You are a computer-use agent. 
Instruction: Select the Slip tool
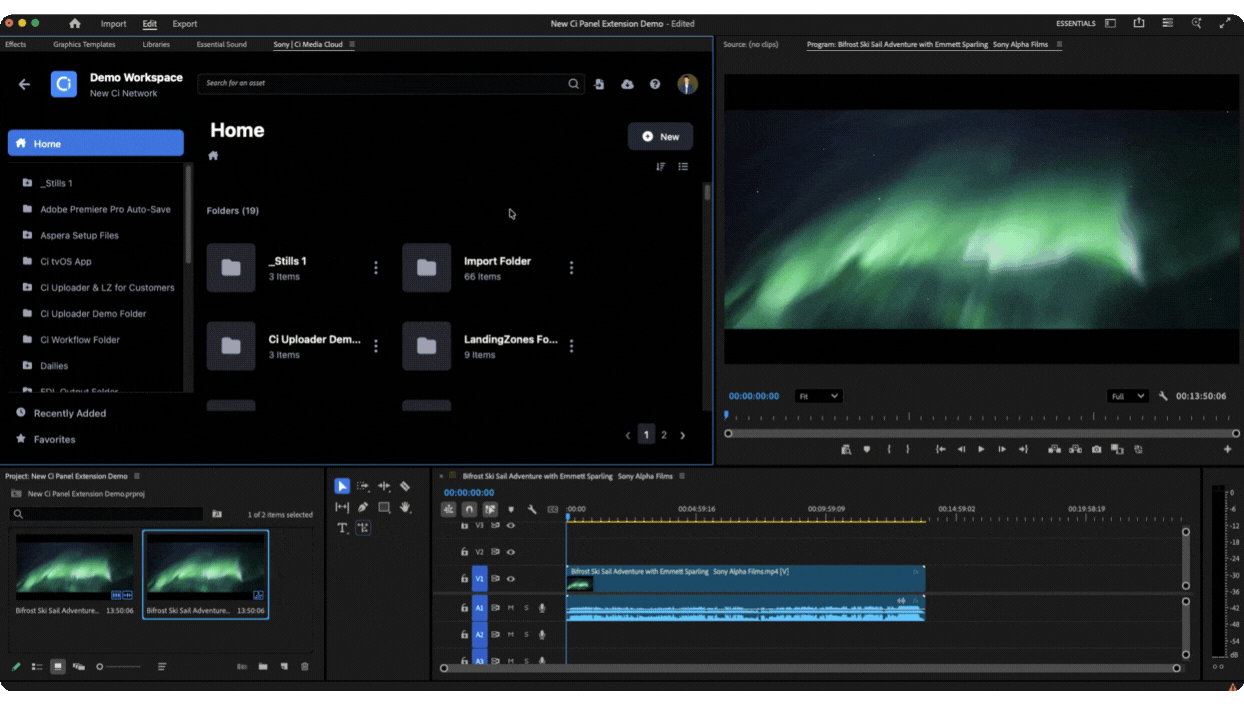(x=342, y=507)
